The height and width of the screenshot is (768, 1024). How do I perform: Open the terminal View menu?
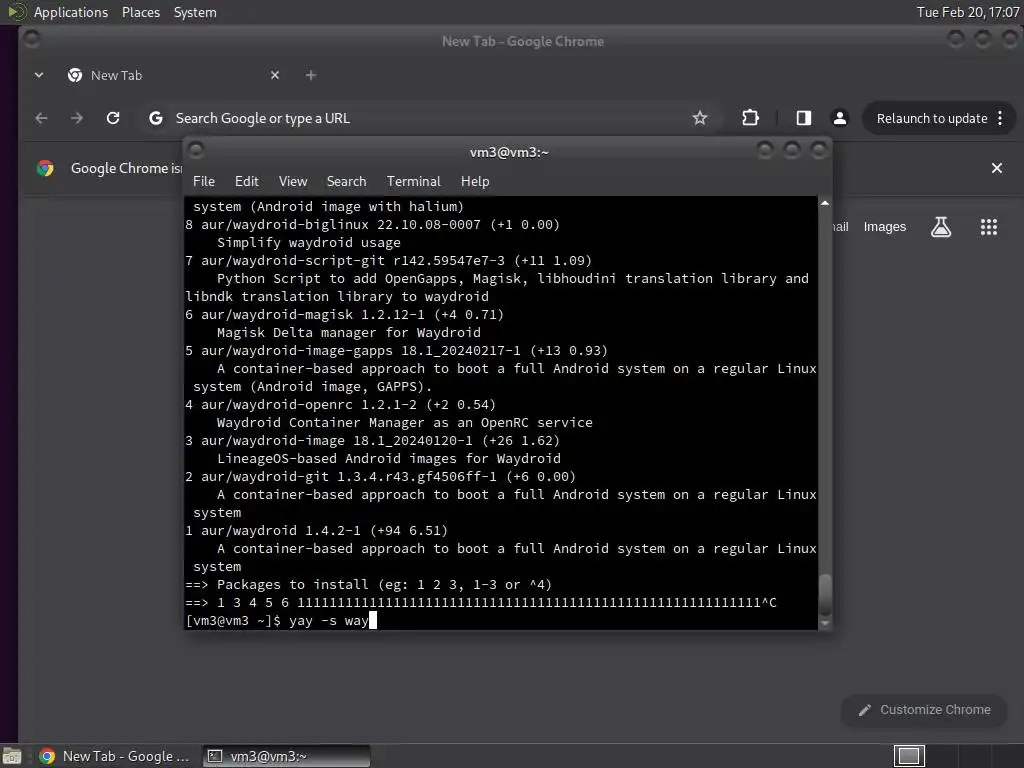click(293, 181)
